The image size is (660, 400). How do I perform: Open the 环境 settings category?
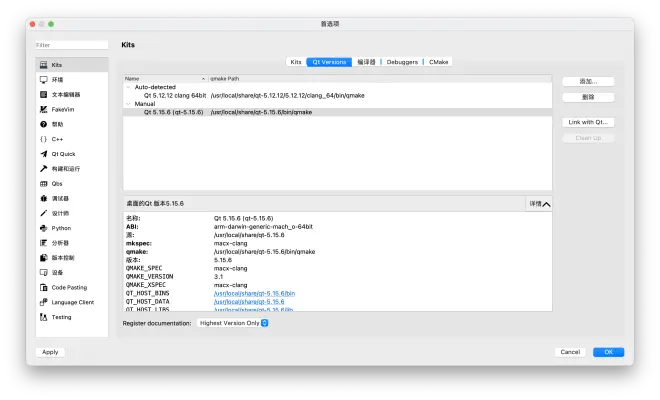pos(72,80)
